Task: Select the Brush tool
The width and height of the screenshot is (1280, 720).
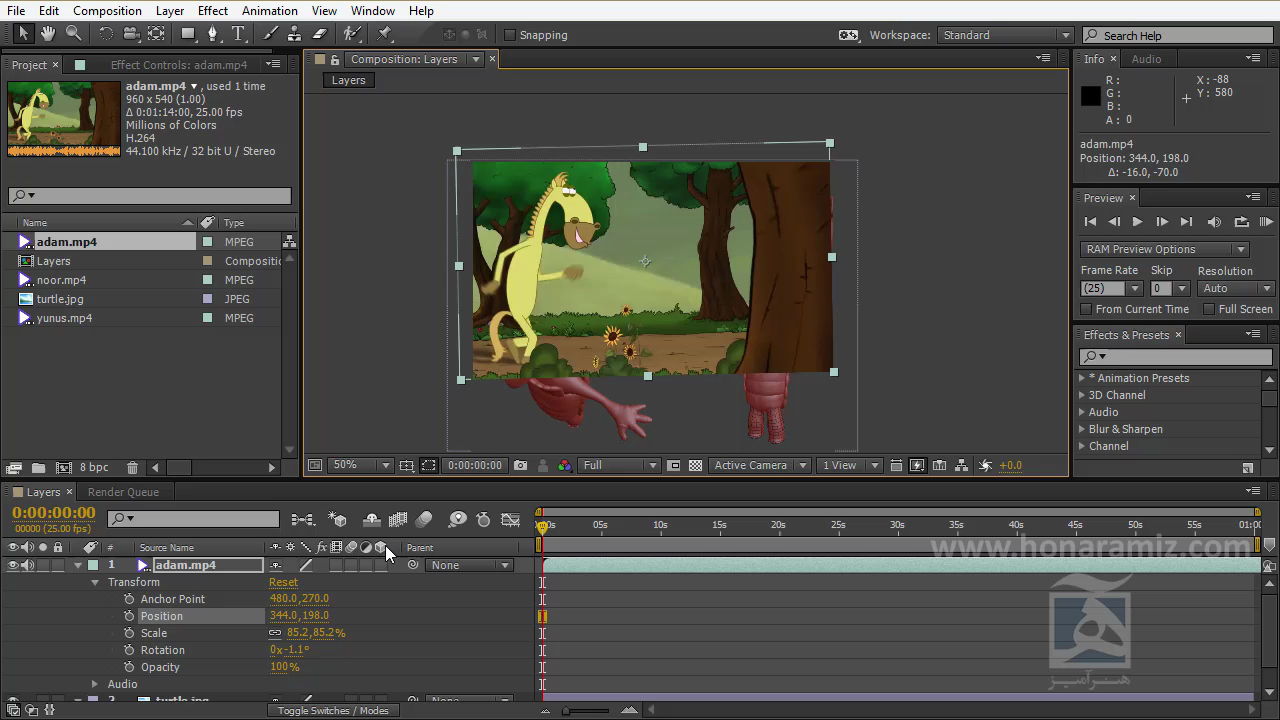Action: click(270, 34)
